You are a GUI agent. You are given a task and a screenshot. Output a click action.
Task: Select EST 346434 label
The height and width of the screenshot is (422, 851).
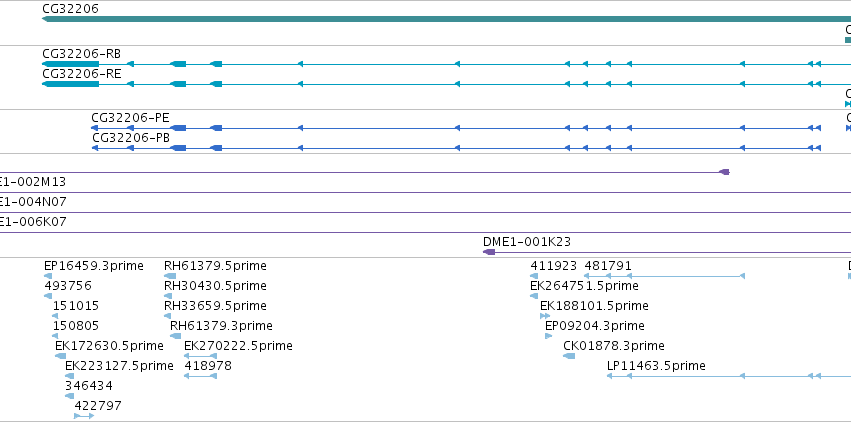(89, 386)
